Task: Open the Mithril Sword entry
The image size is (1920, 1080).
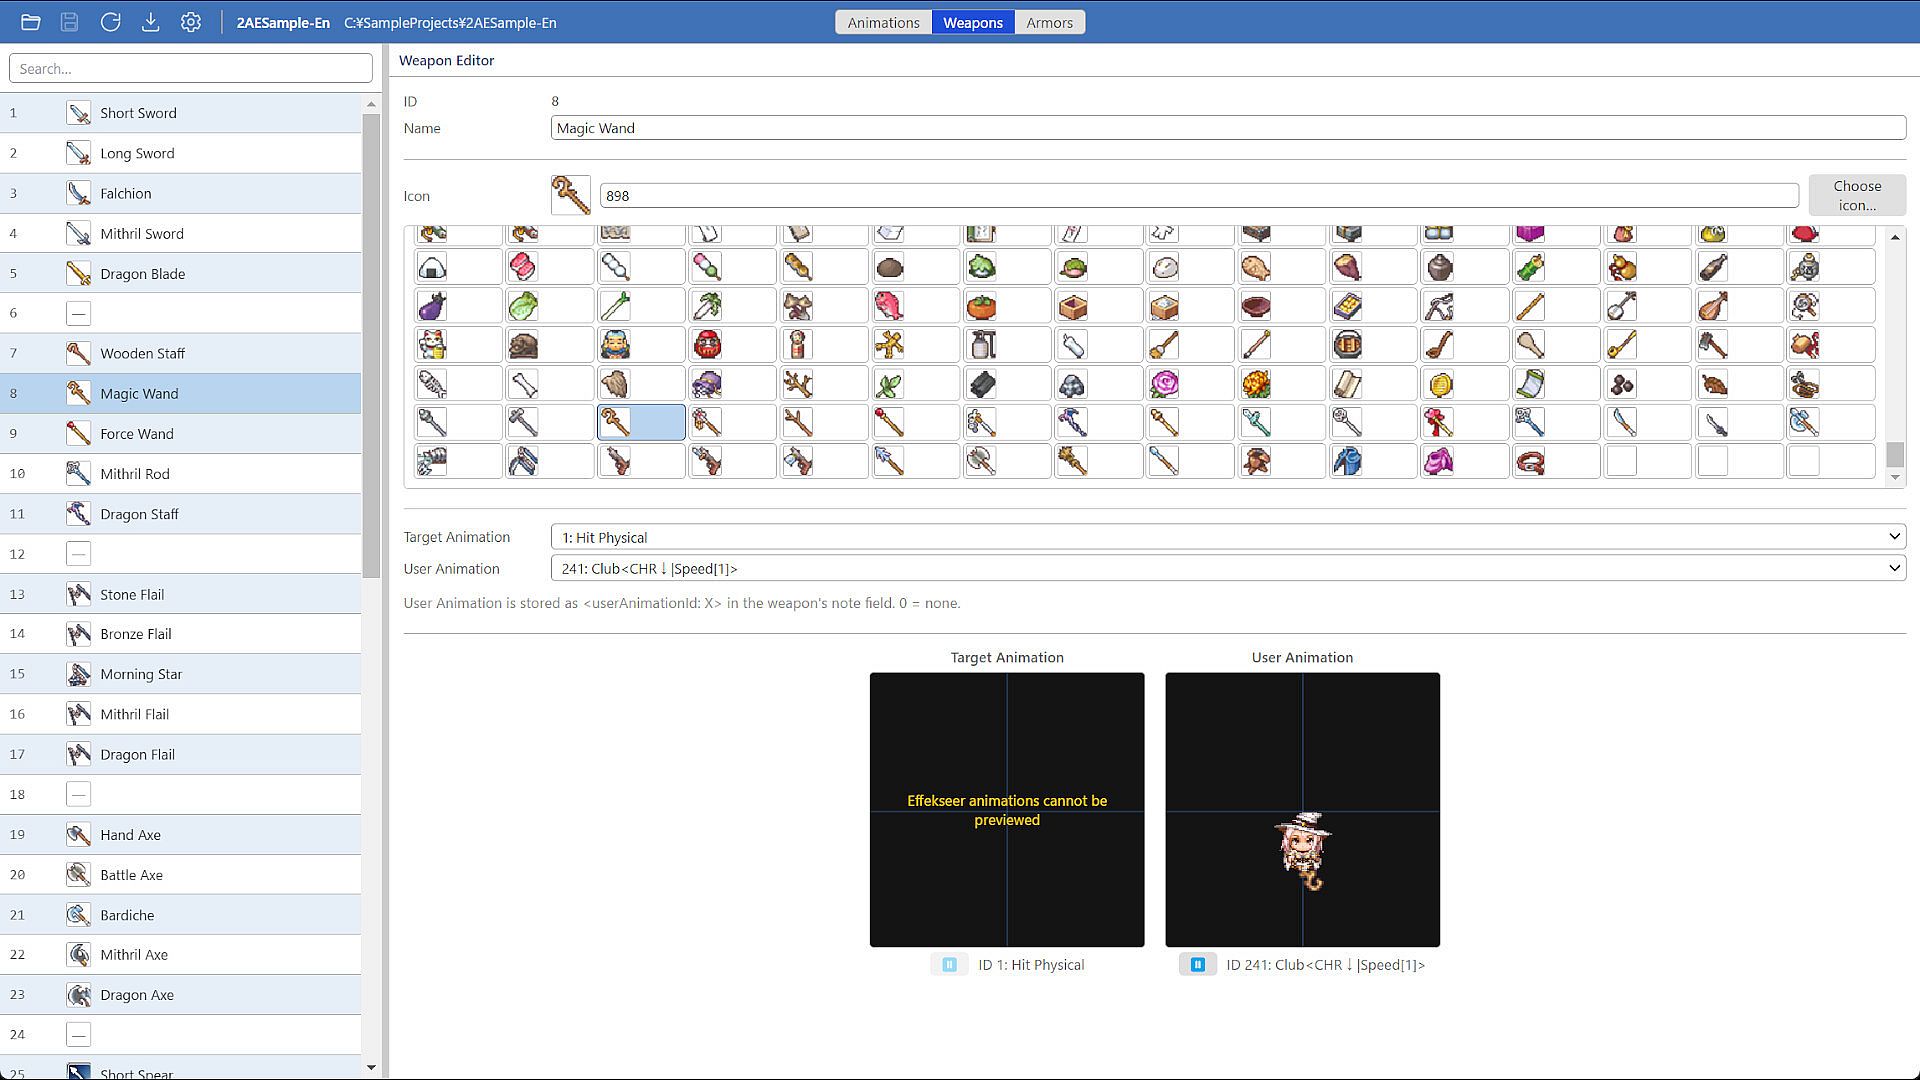Action: (181, 233)
